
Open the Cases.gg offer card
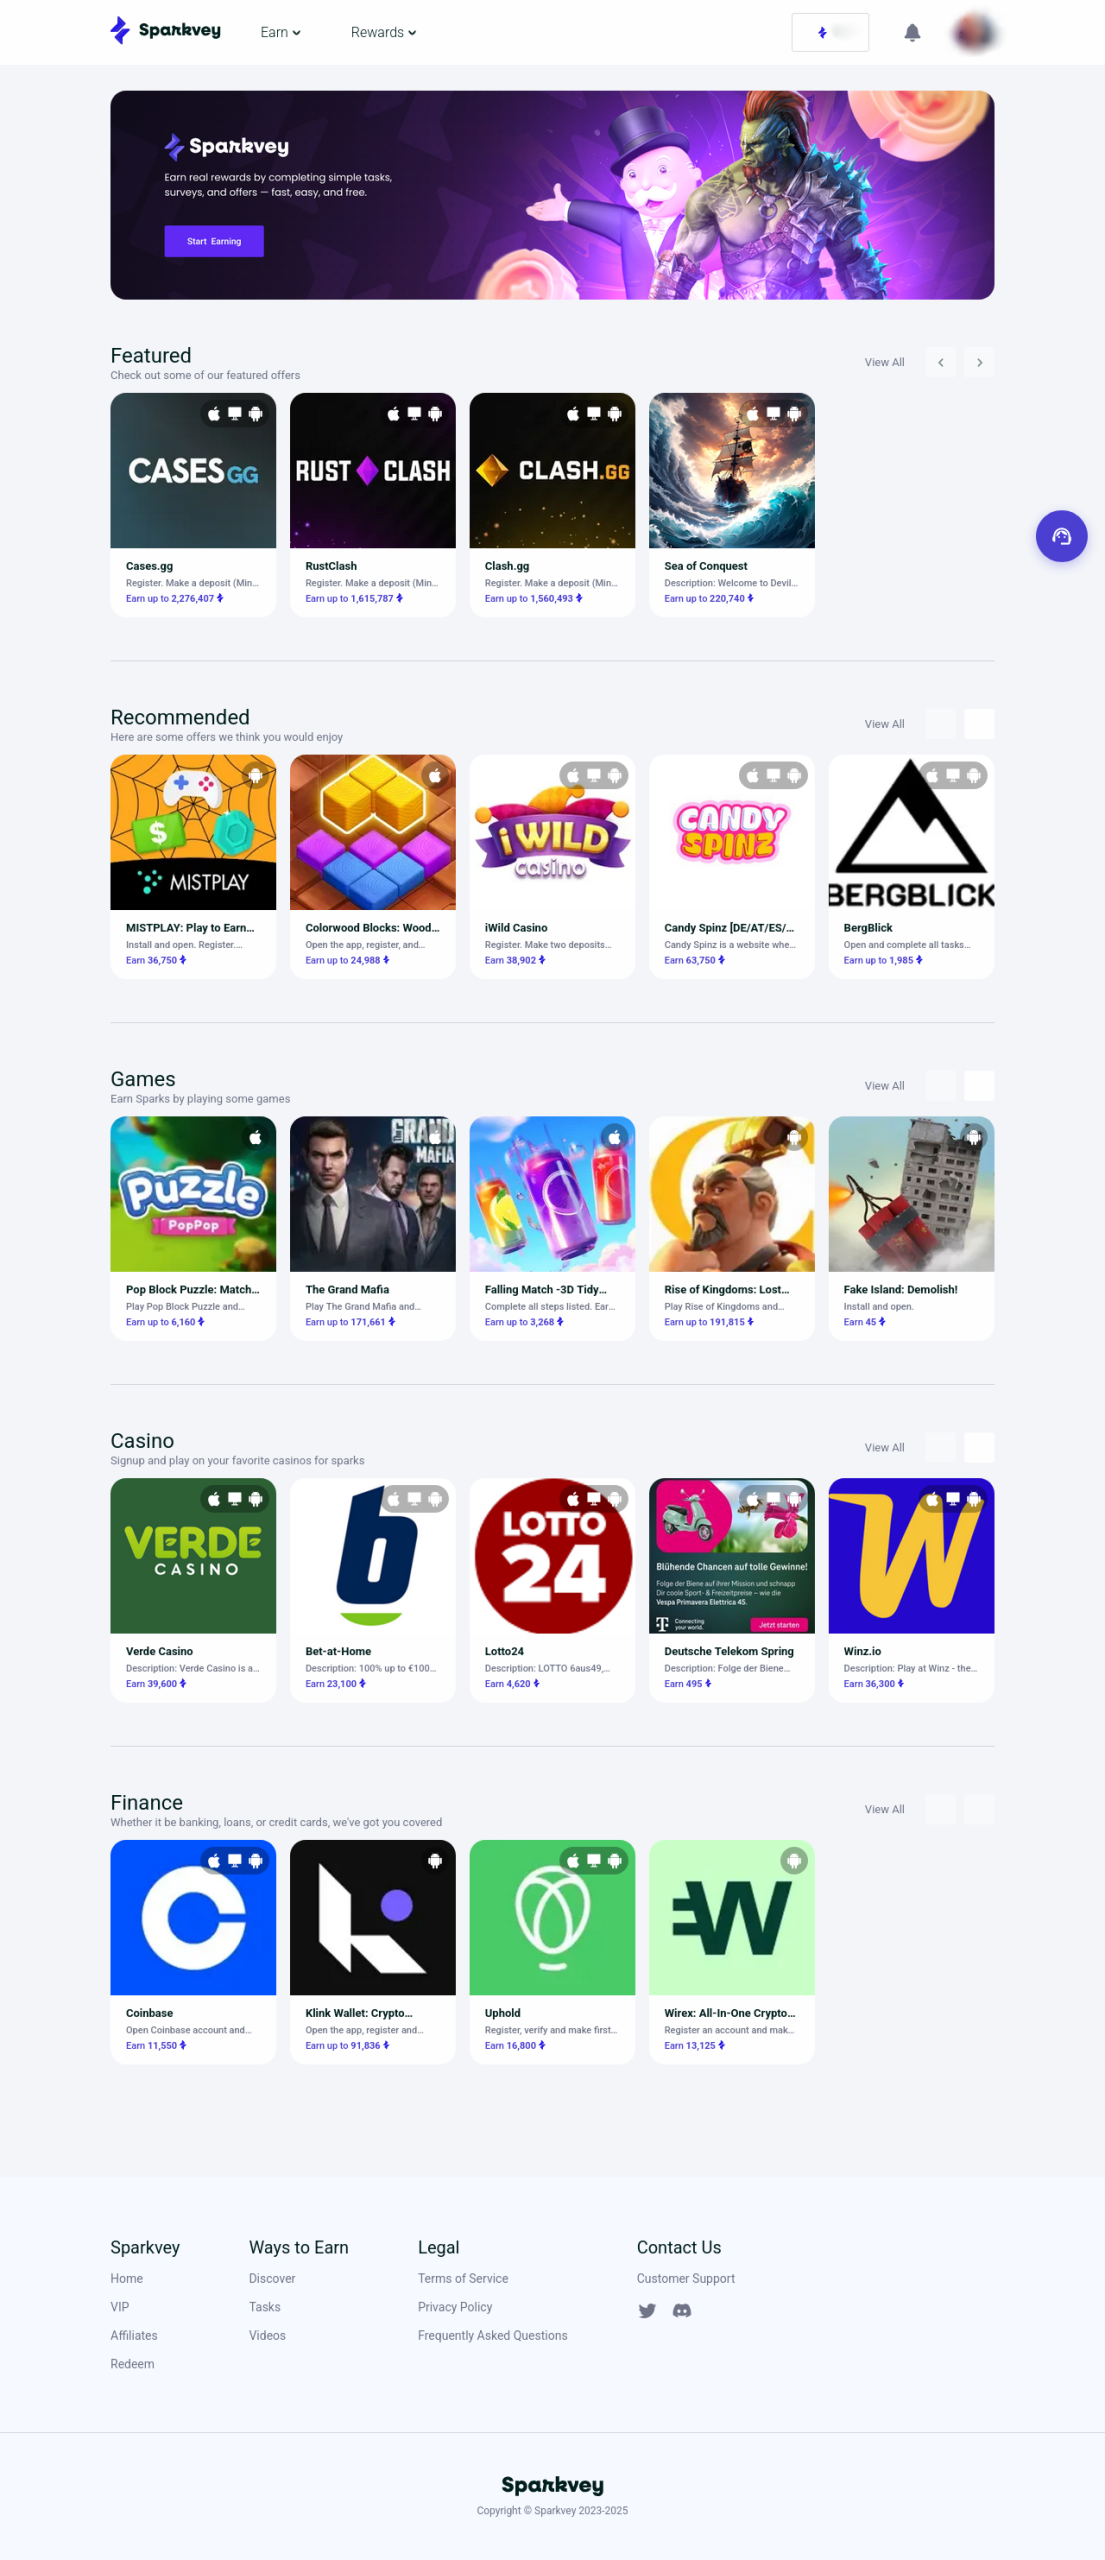coord(193,505)
